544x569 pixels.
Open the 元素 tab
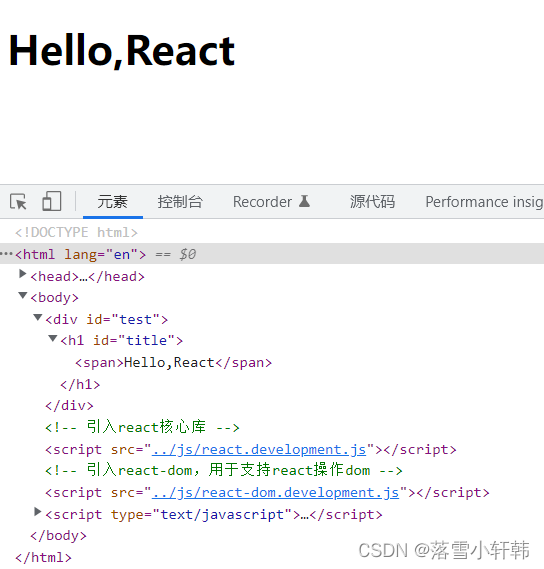(x=113, y=202)
